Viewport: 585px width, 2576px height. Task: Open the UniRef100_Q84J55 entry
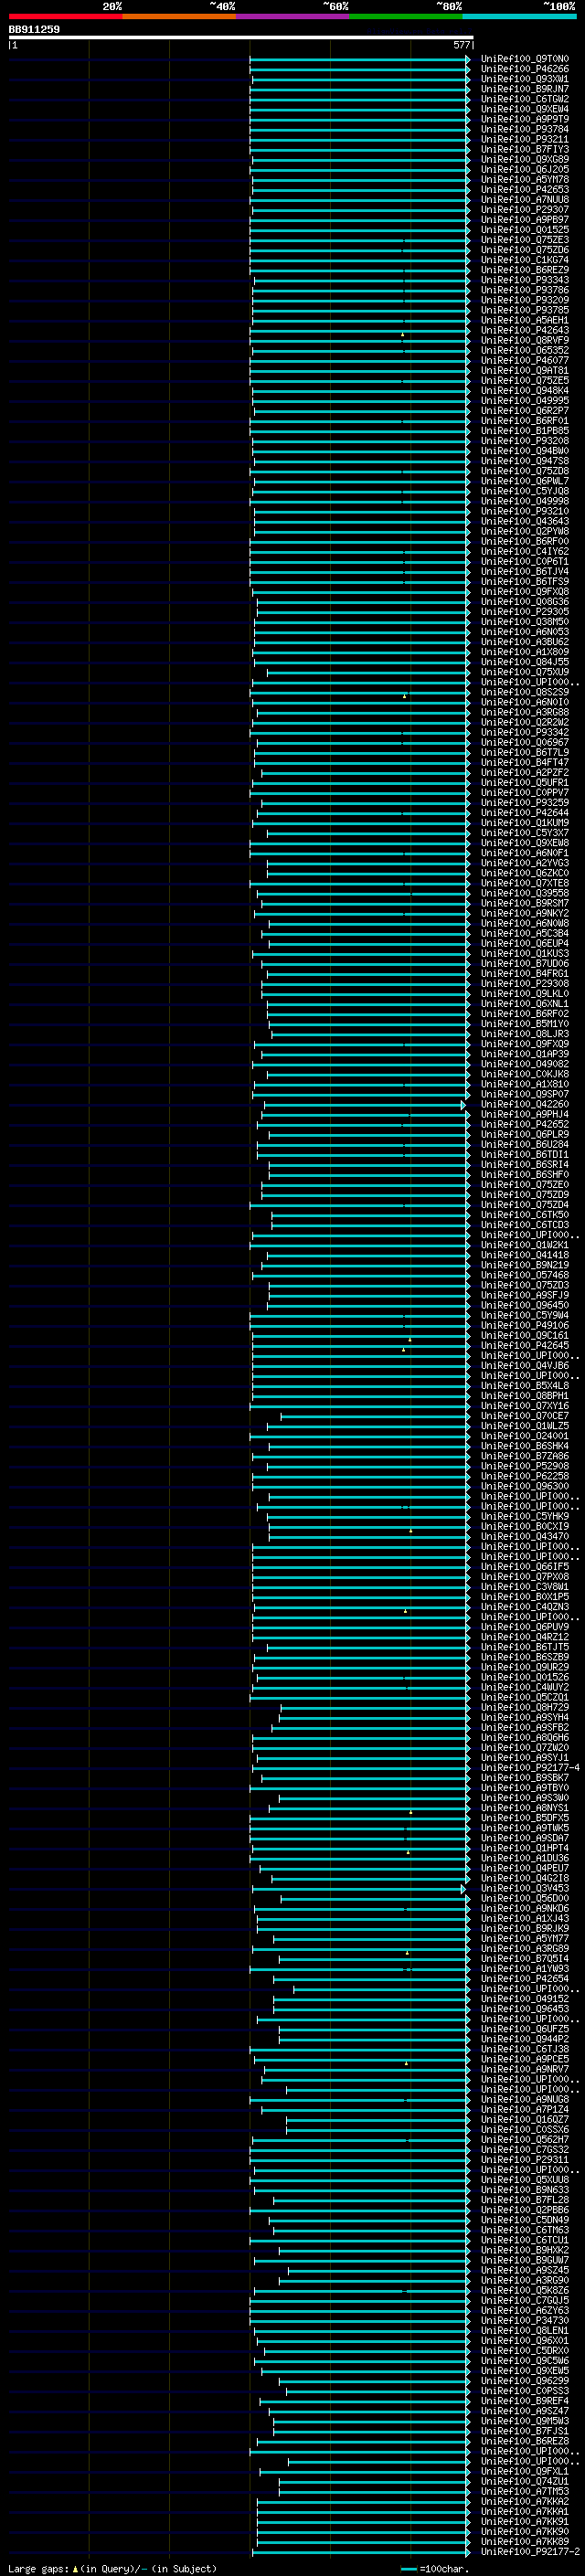(525, 662)
